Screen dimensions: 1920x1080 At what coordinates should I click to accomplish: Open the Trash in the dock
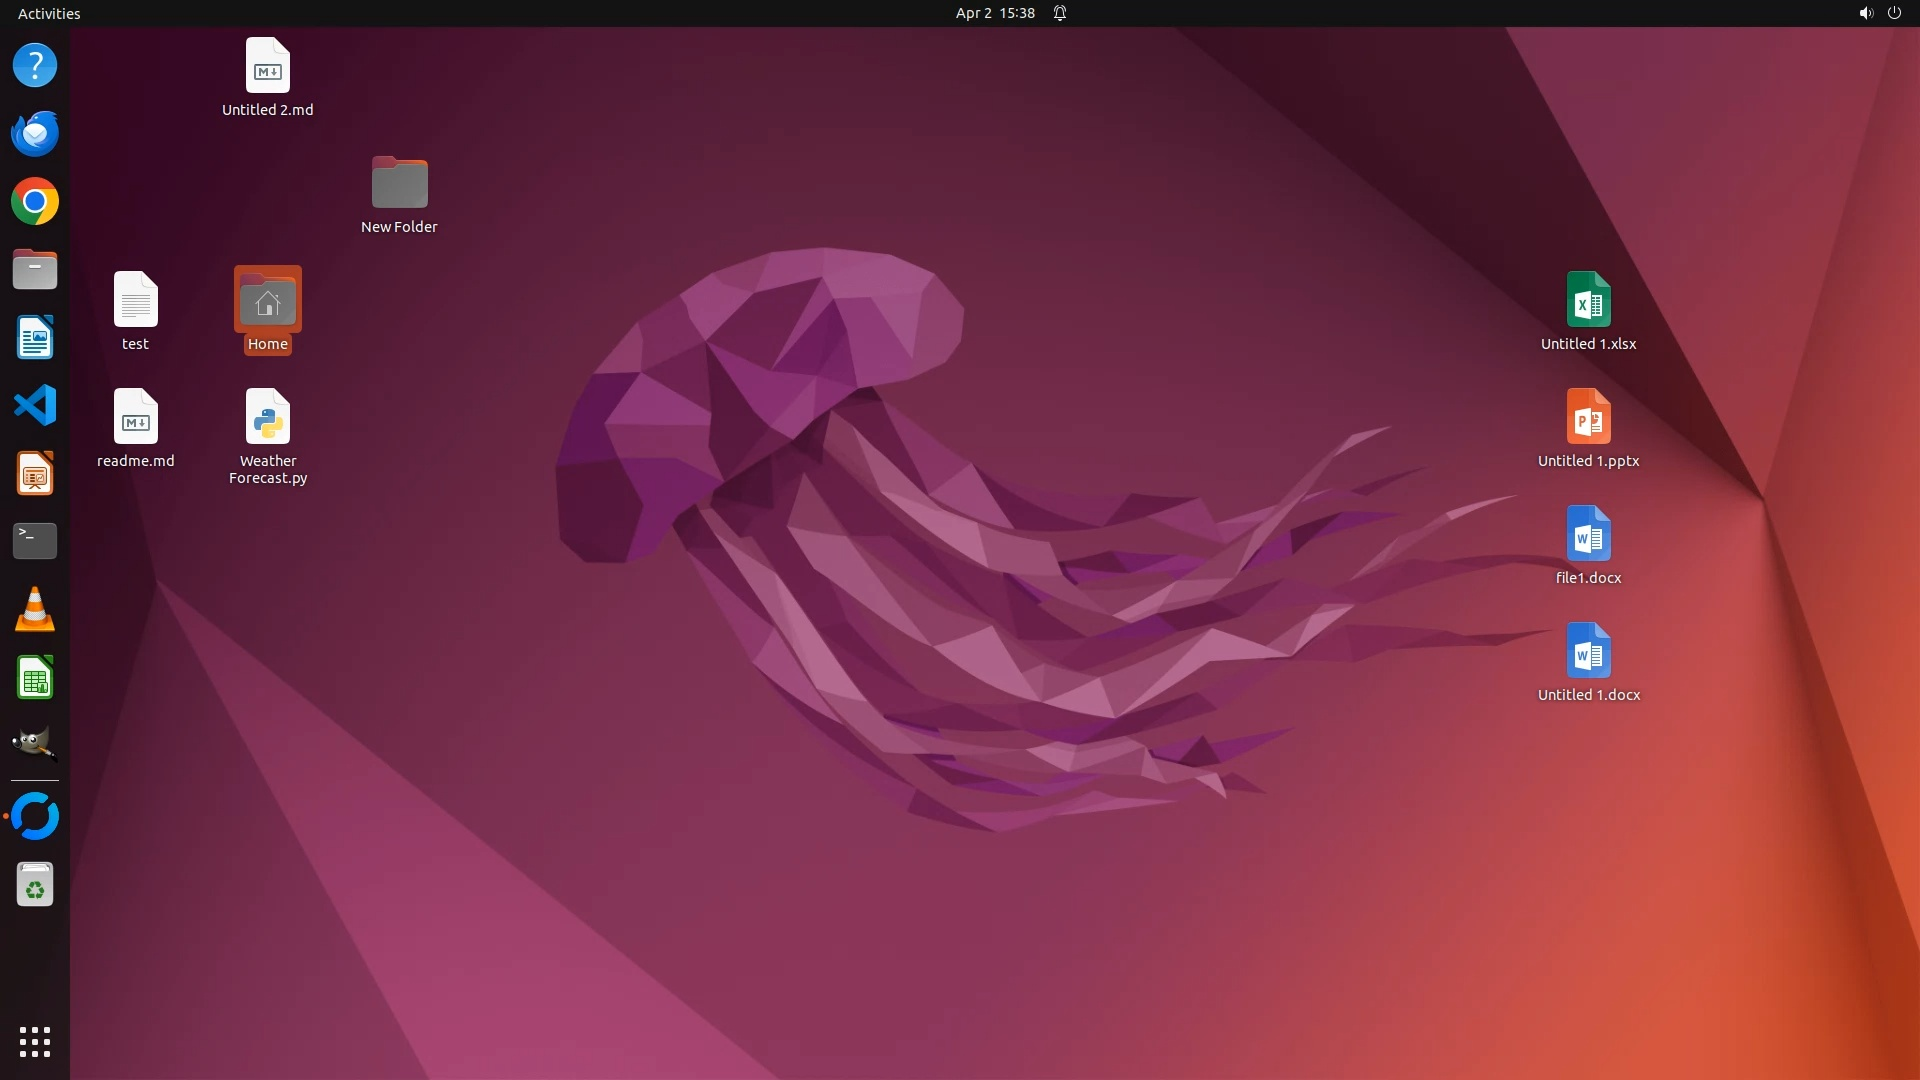[35, 885]
